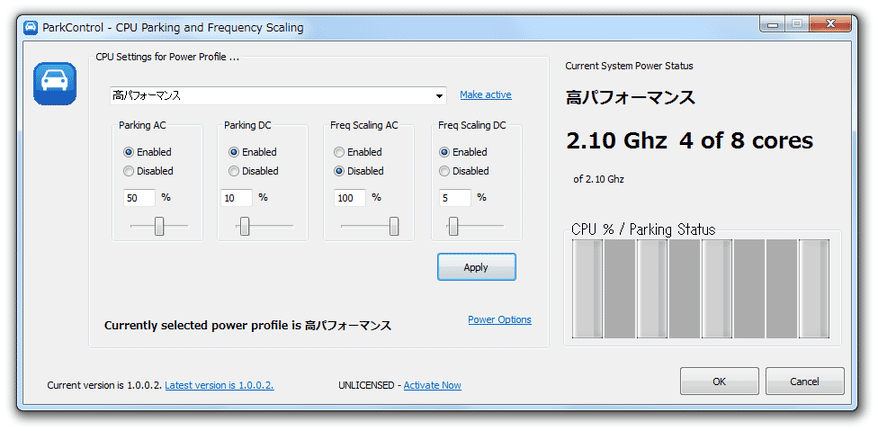Click the 4 of 8 cores text
The image size is (878, 431).
746,140
